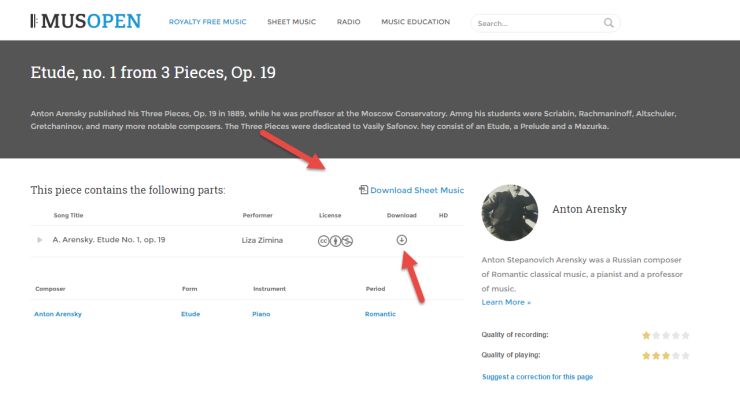The image size is (740, 403).
Task: Rate quality of recording five stars
Action: coord(686,336)
